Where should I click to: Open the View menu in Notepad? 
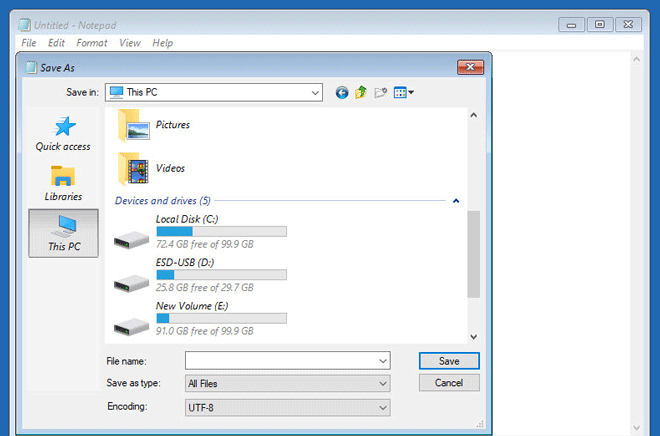[x=130, y=43]
